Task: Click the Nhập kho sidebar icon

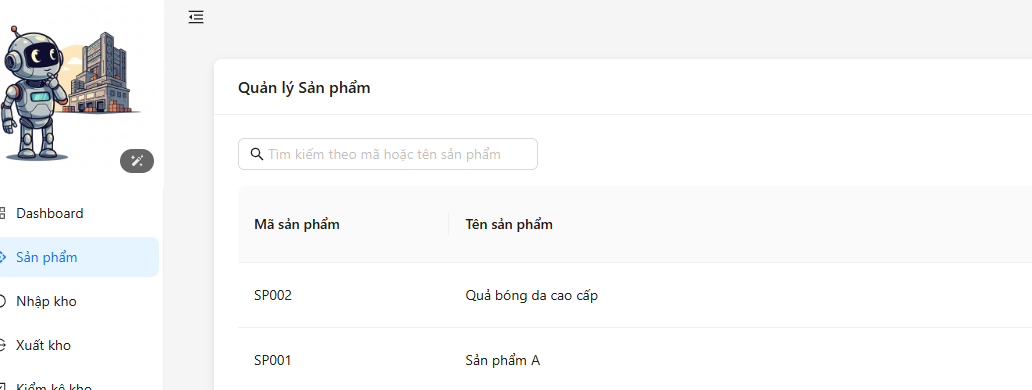Action: (2, 301)
